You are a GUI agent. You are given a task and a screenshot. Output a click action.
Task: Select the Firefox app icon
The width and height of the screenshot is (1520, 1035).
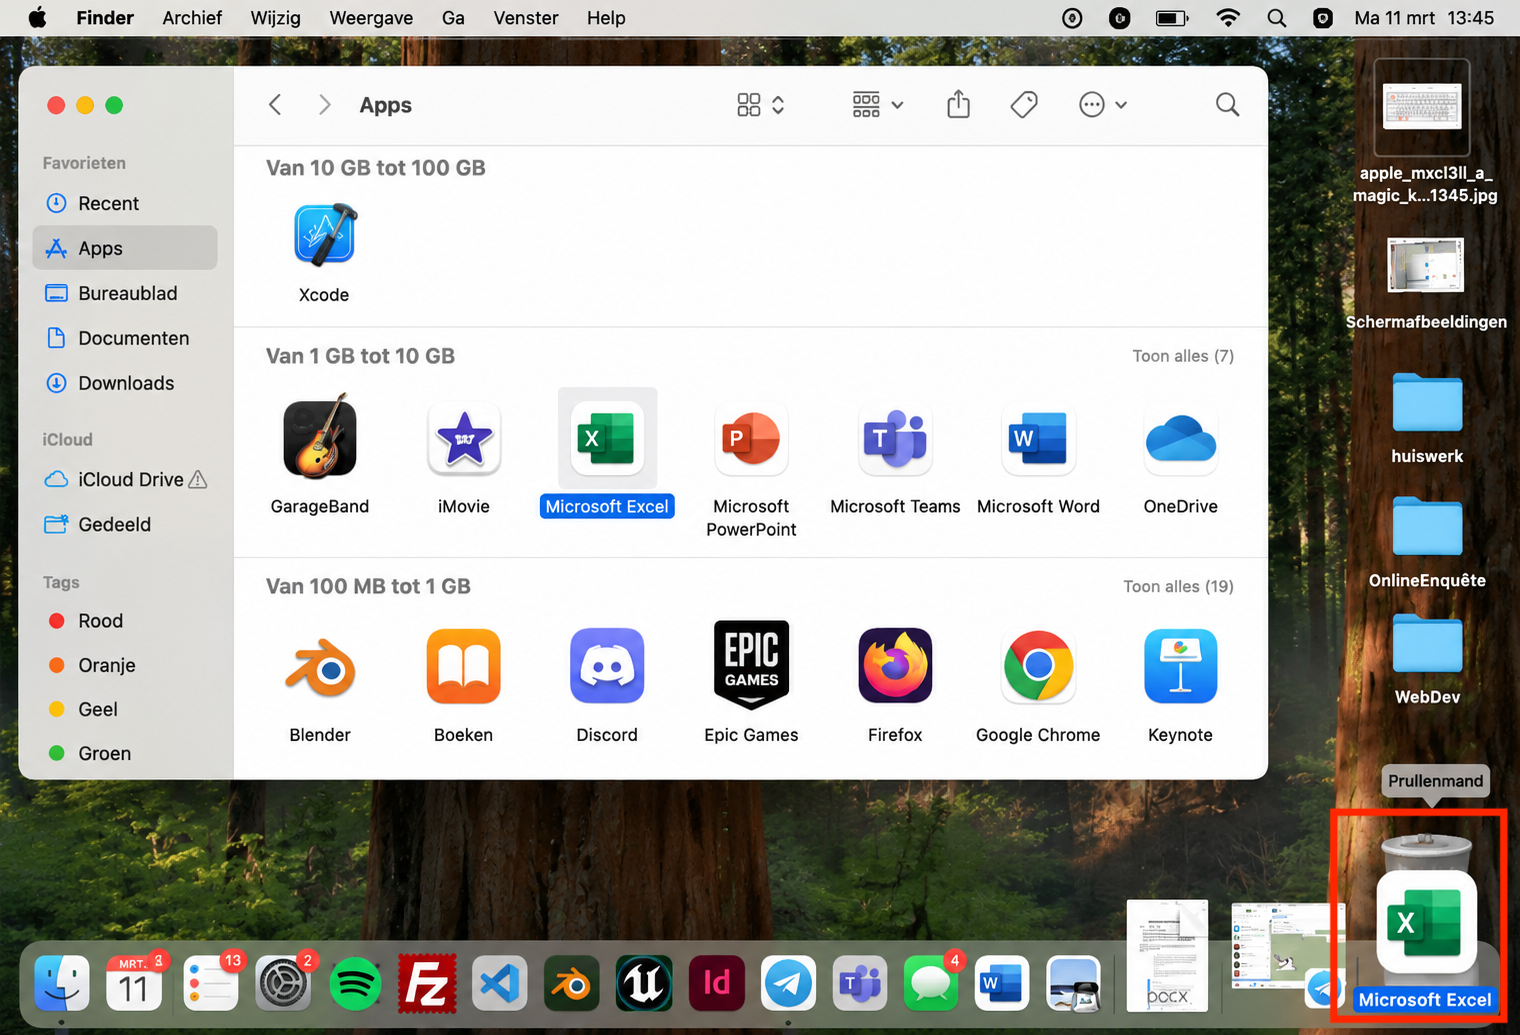pyautogui.click(x=895, y=667)
